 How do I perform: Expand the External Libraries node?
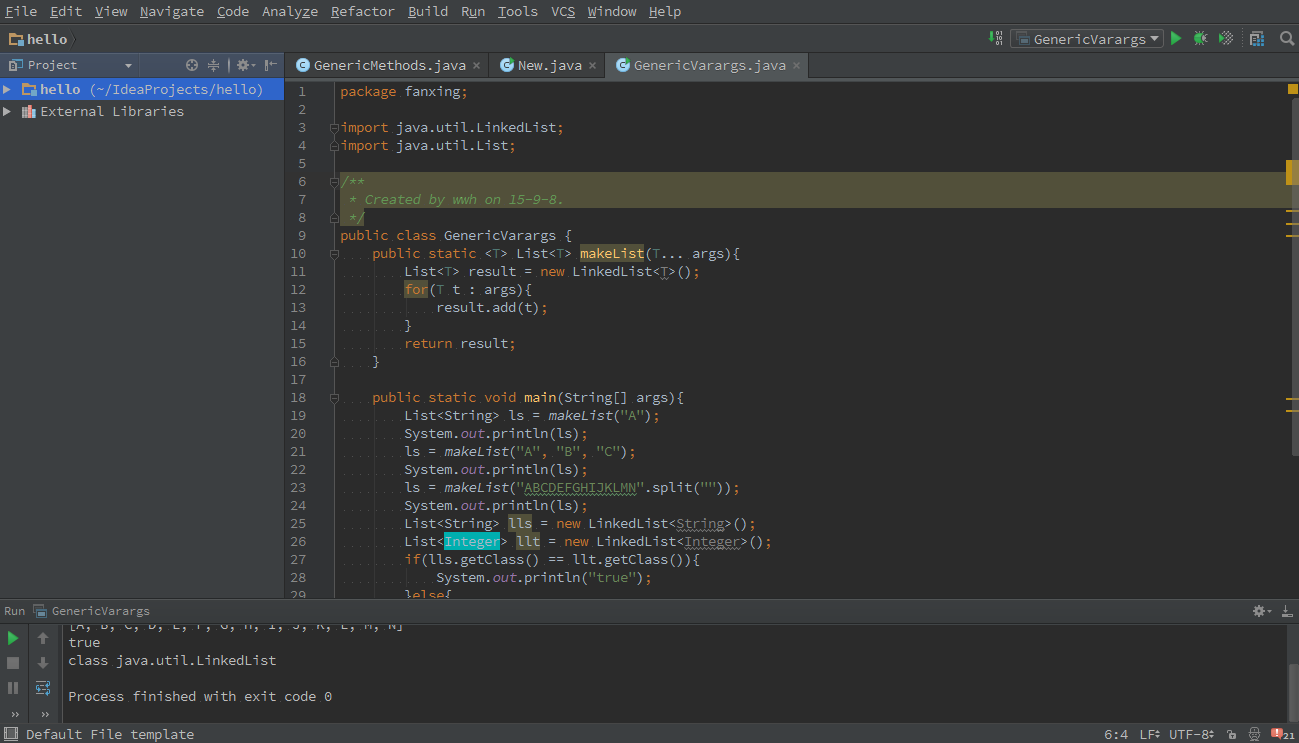click(x=7, y=112)
